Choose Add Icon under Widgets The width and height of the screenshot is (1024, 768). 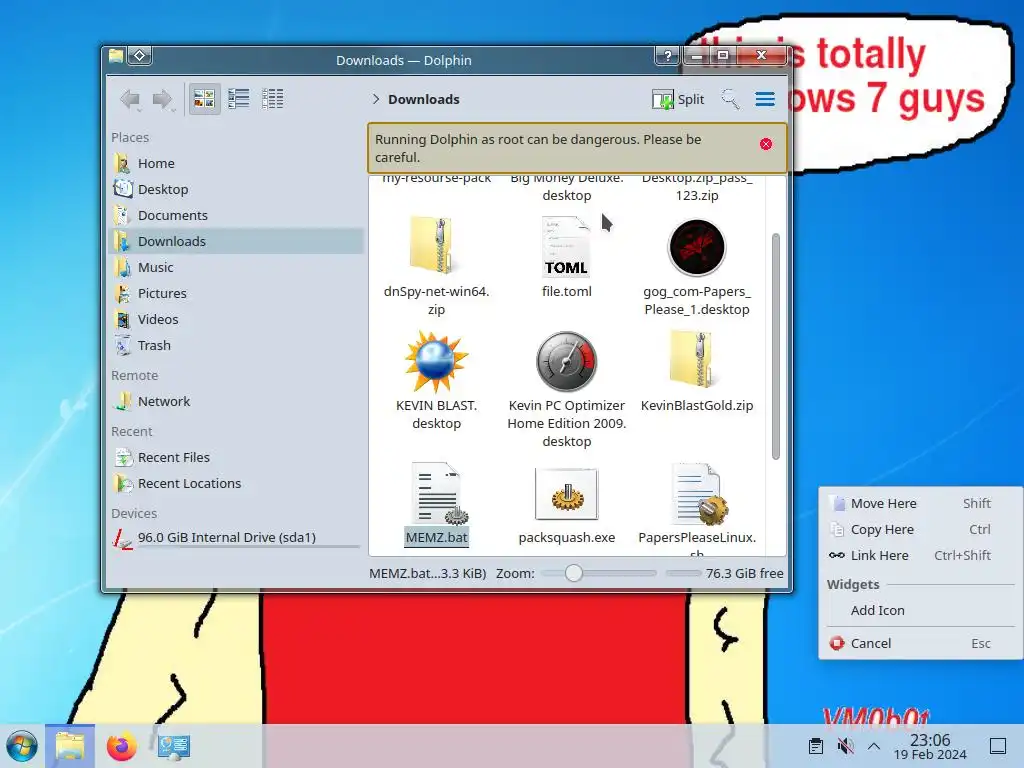(x=920, y=611)
